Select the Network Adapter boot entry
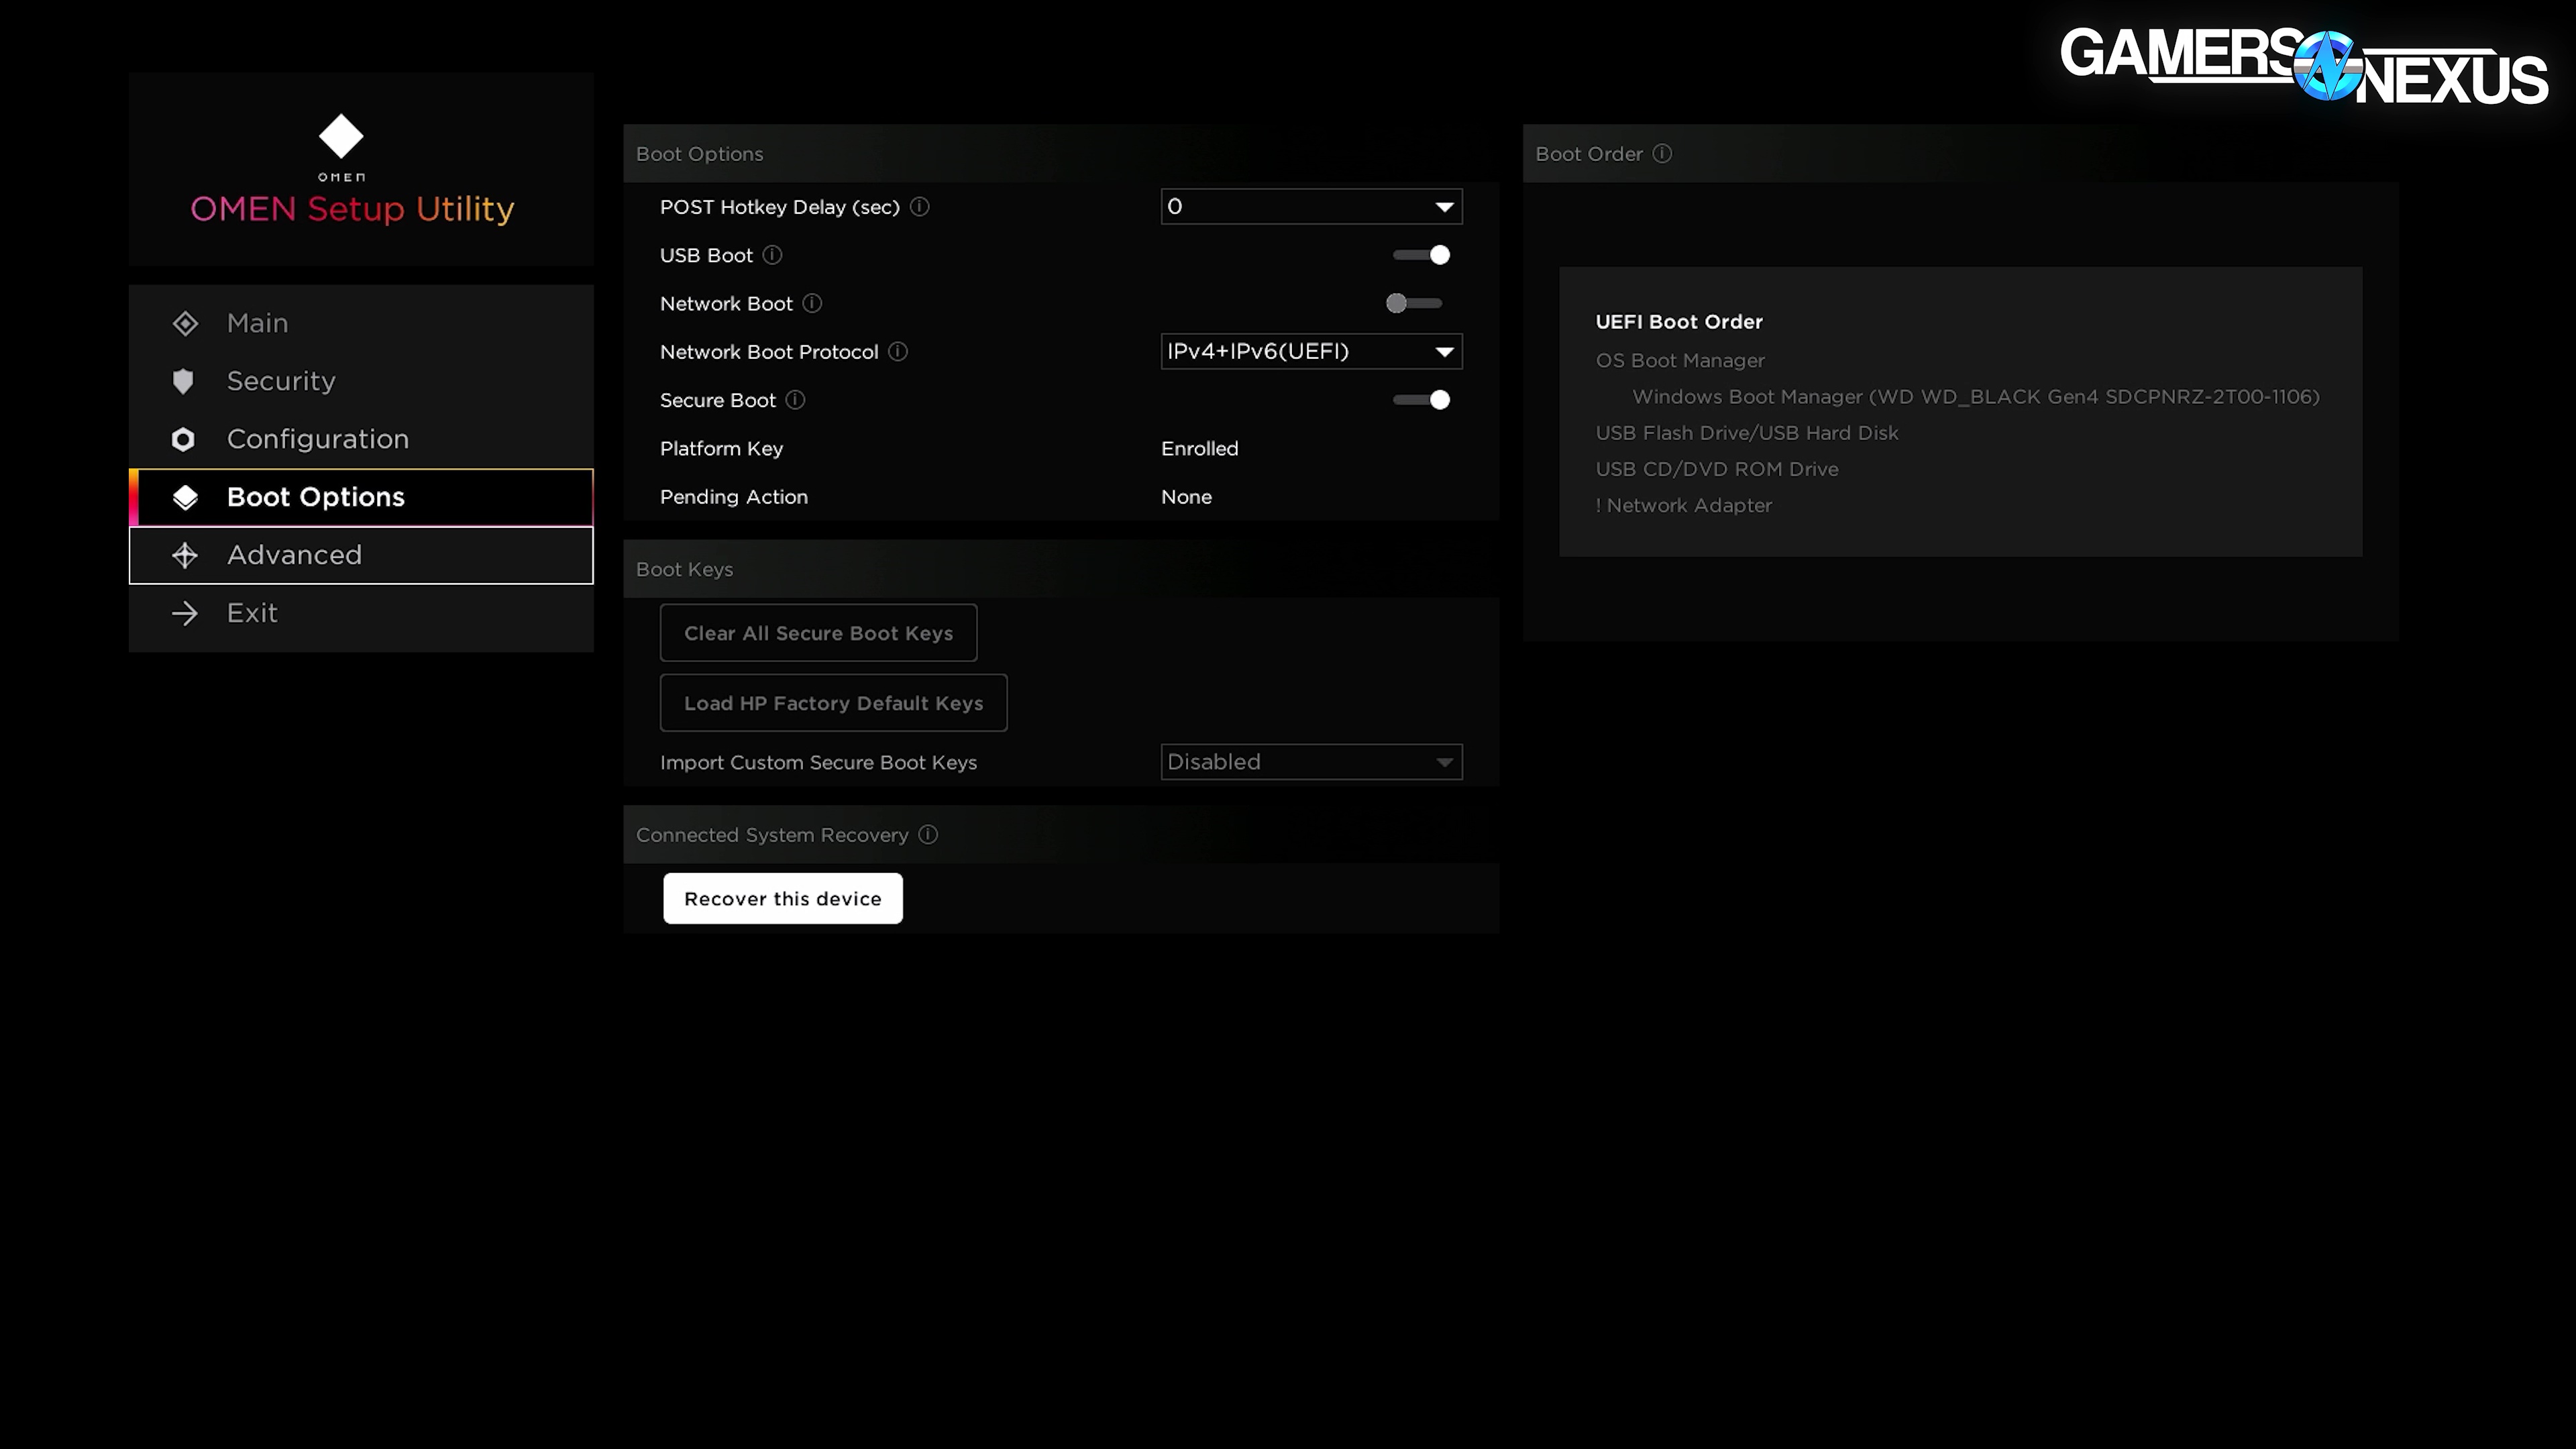Image resolution: width=2576 pixels, height=1449 pixels. (x=1684, y=505)
